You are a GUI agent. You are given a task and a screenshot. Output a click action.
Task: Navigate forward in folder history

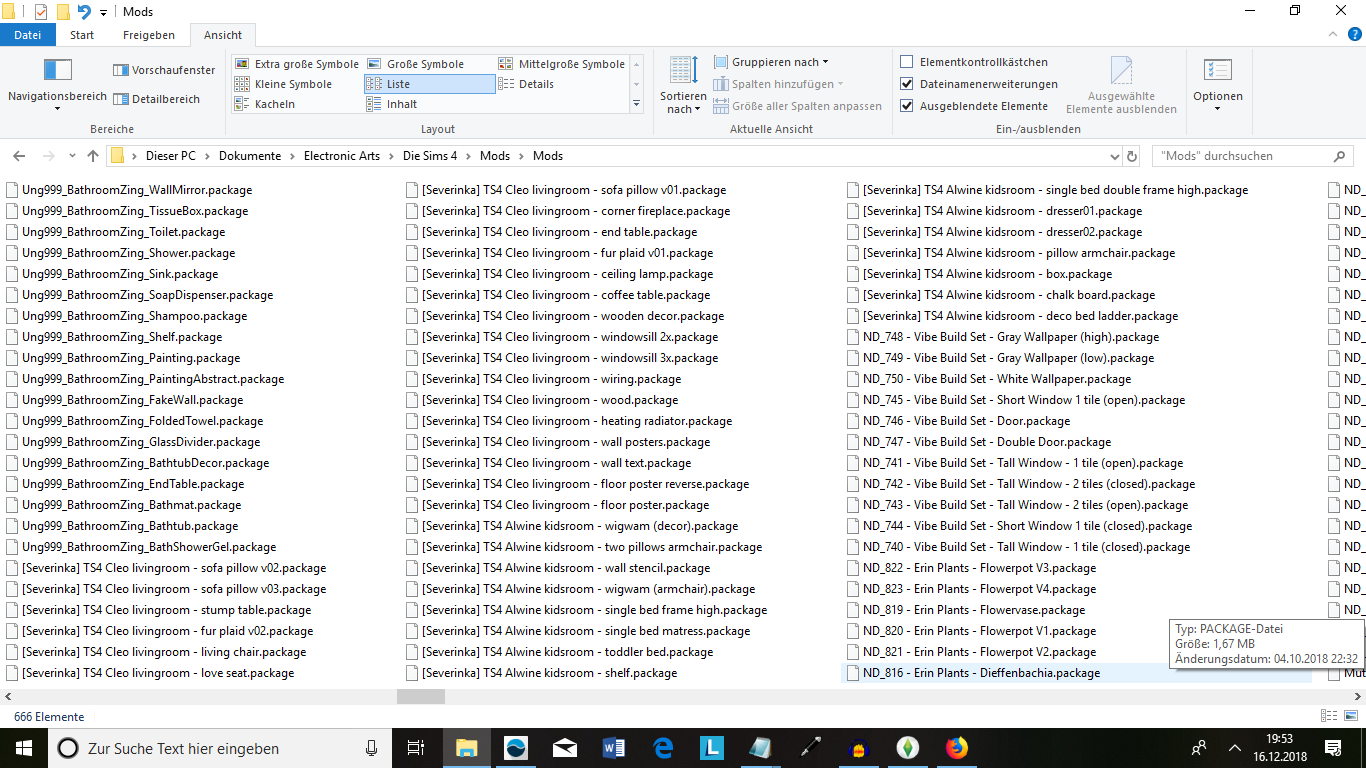pyautogui.click(x=47, y=156)
